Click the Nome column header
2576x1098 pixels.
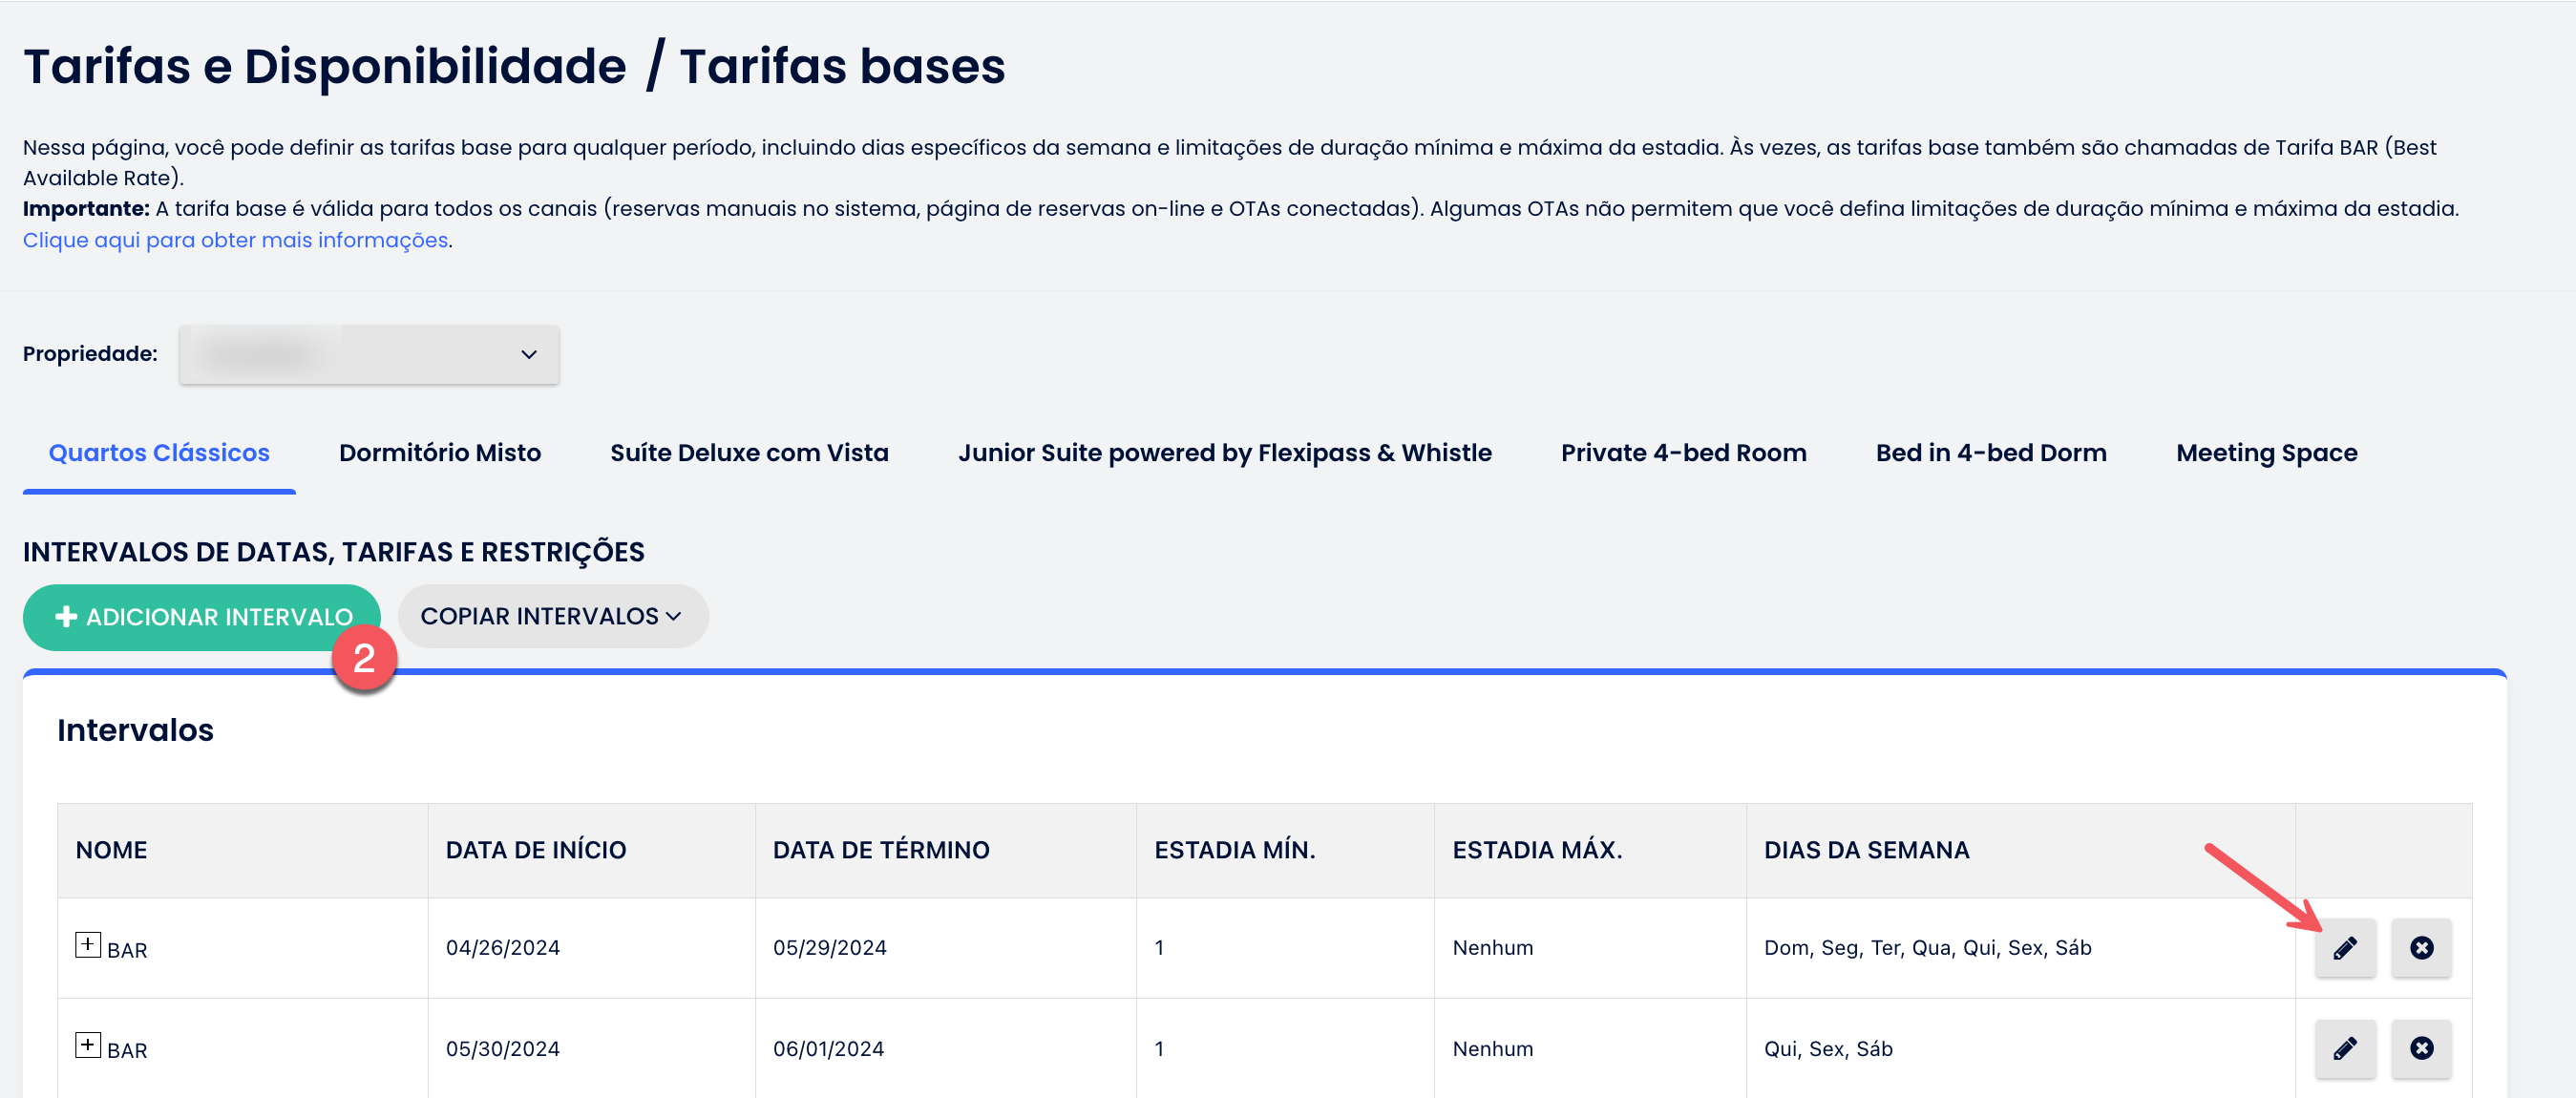click(x=111, y=850)
